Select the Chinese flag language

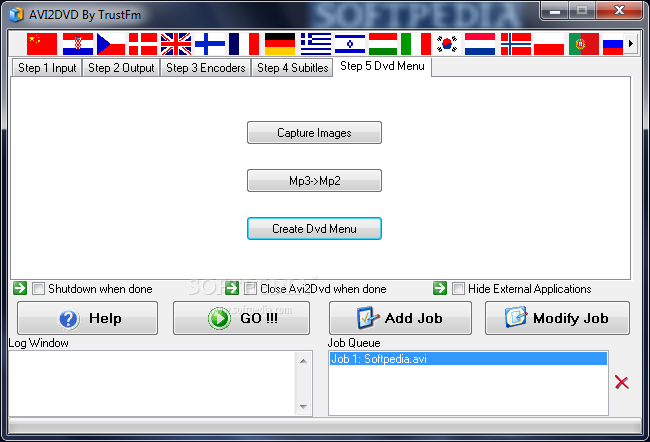pyautogui.click(x=42, y=44)
